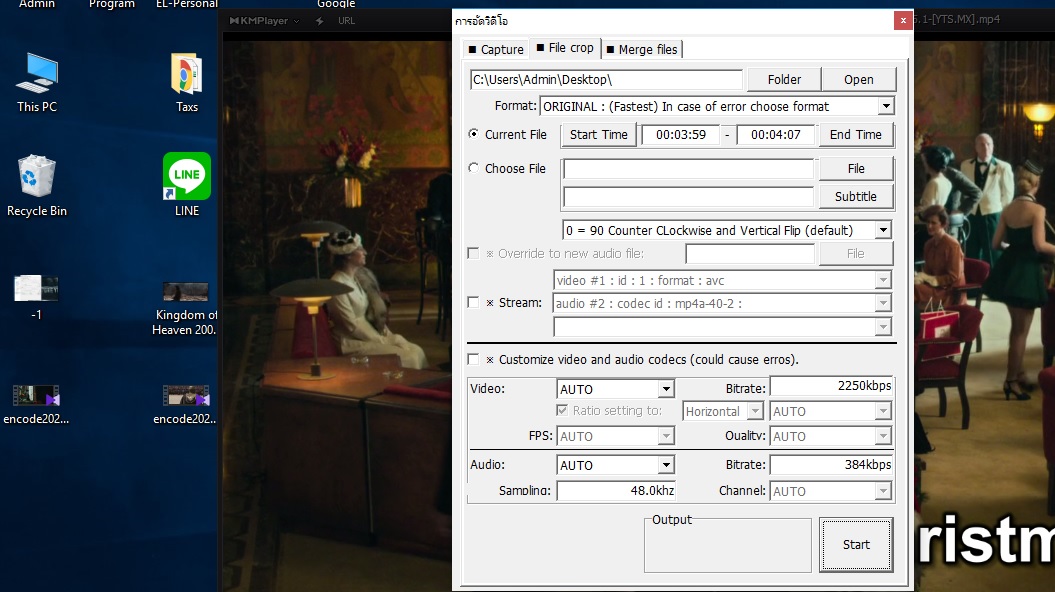Click the video Bitrate 2250kbps field
Screen dimensions: 1055x592
(832, 386)
